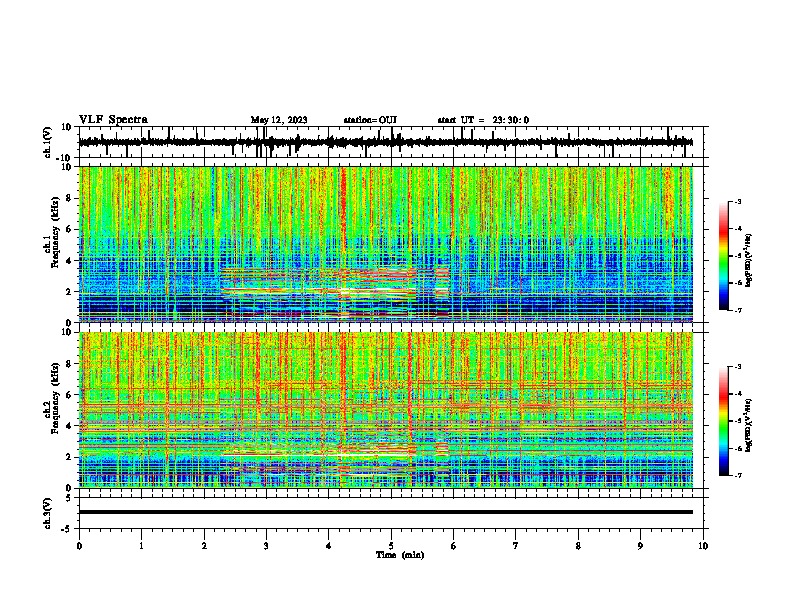This screenshot has height=612, width=792.
Task: Click the "1" tick on the time axis
Action: coord(141,546)
